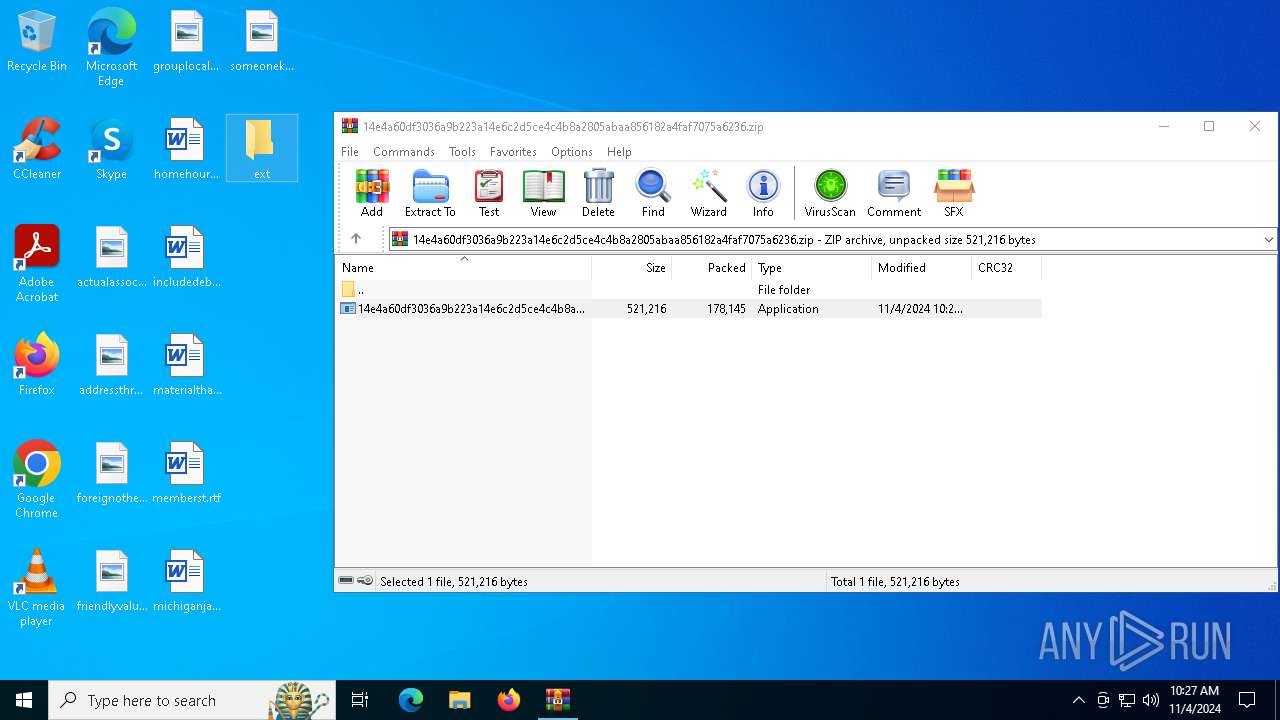
Task: Select CCleaner desktop icon
Action: (37, 150)
